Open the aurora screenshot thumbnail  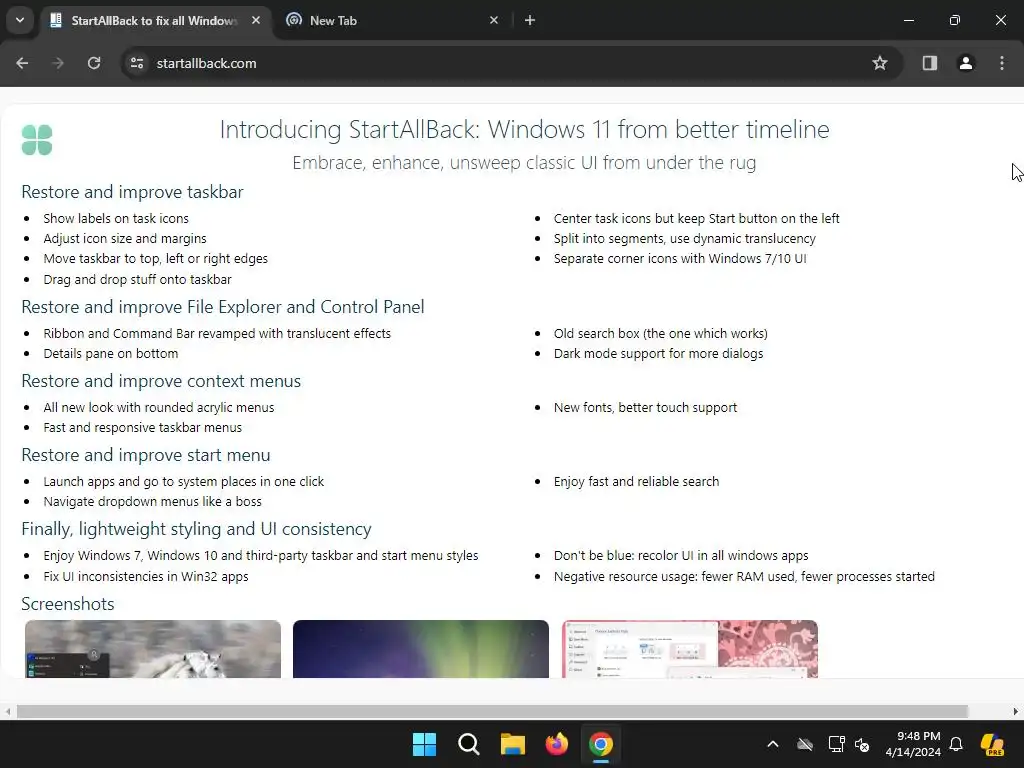point(421,648)
